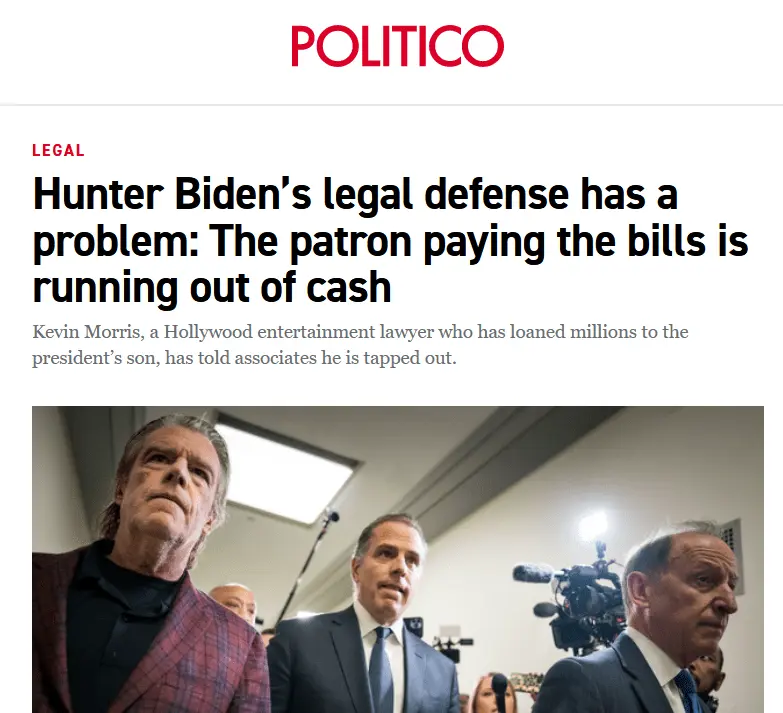The height and width of the screenshot is (713, 783).
Task: Click the Kevin Morris subheadline text
Action: pyautogui.click(x=360, y=345)
